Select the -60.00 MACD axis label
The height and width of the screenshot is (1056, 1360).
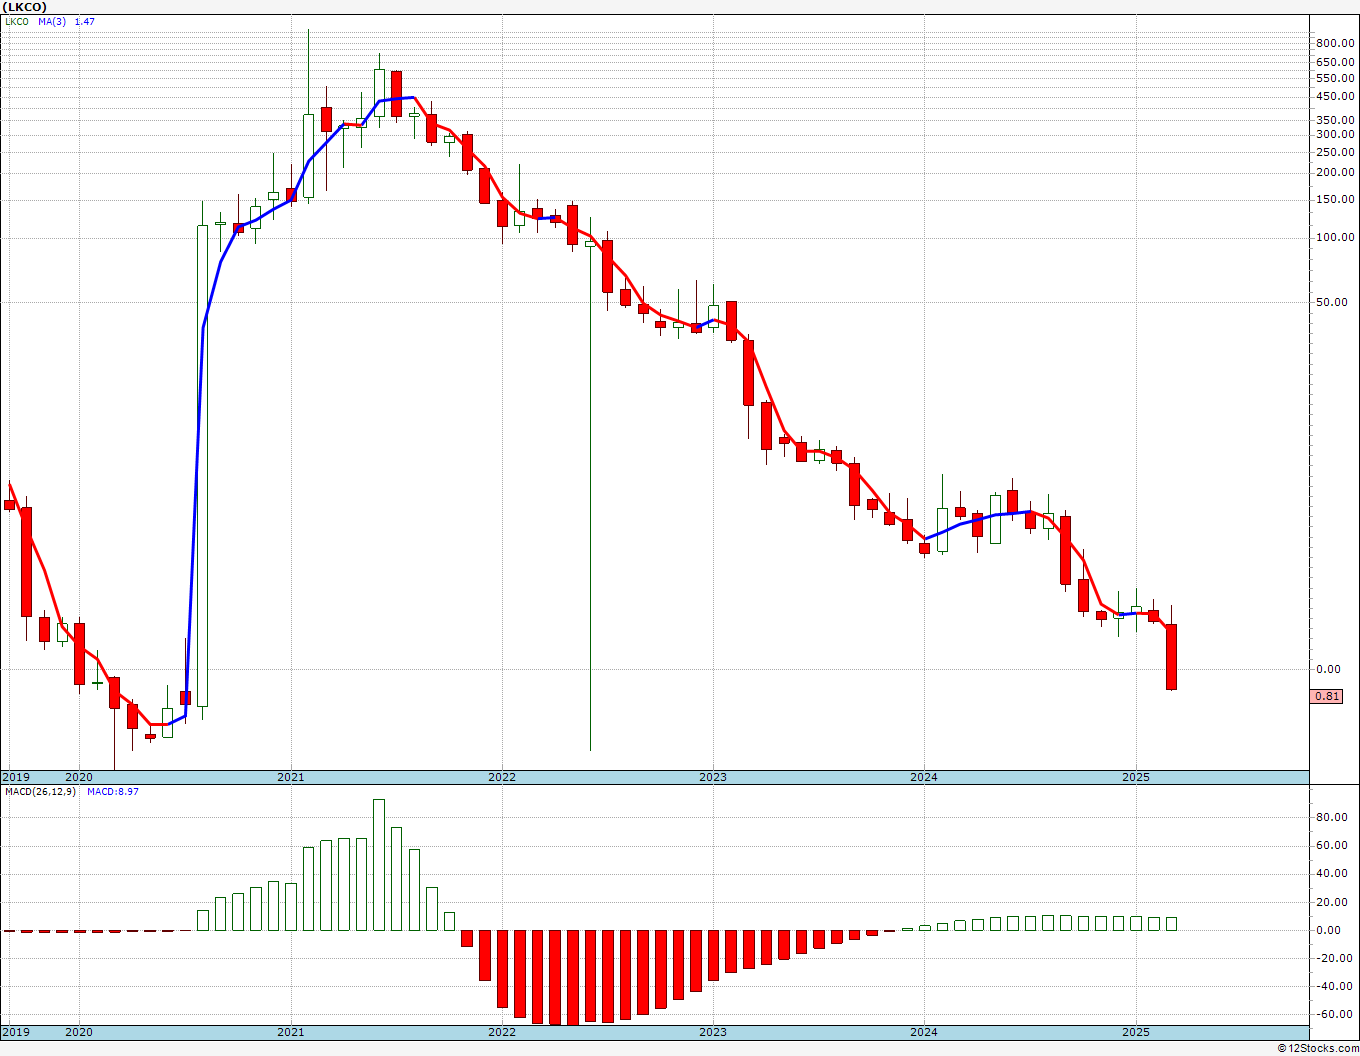pos(1336,1014)
